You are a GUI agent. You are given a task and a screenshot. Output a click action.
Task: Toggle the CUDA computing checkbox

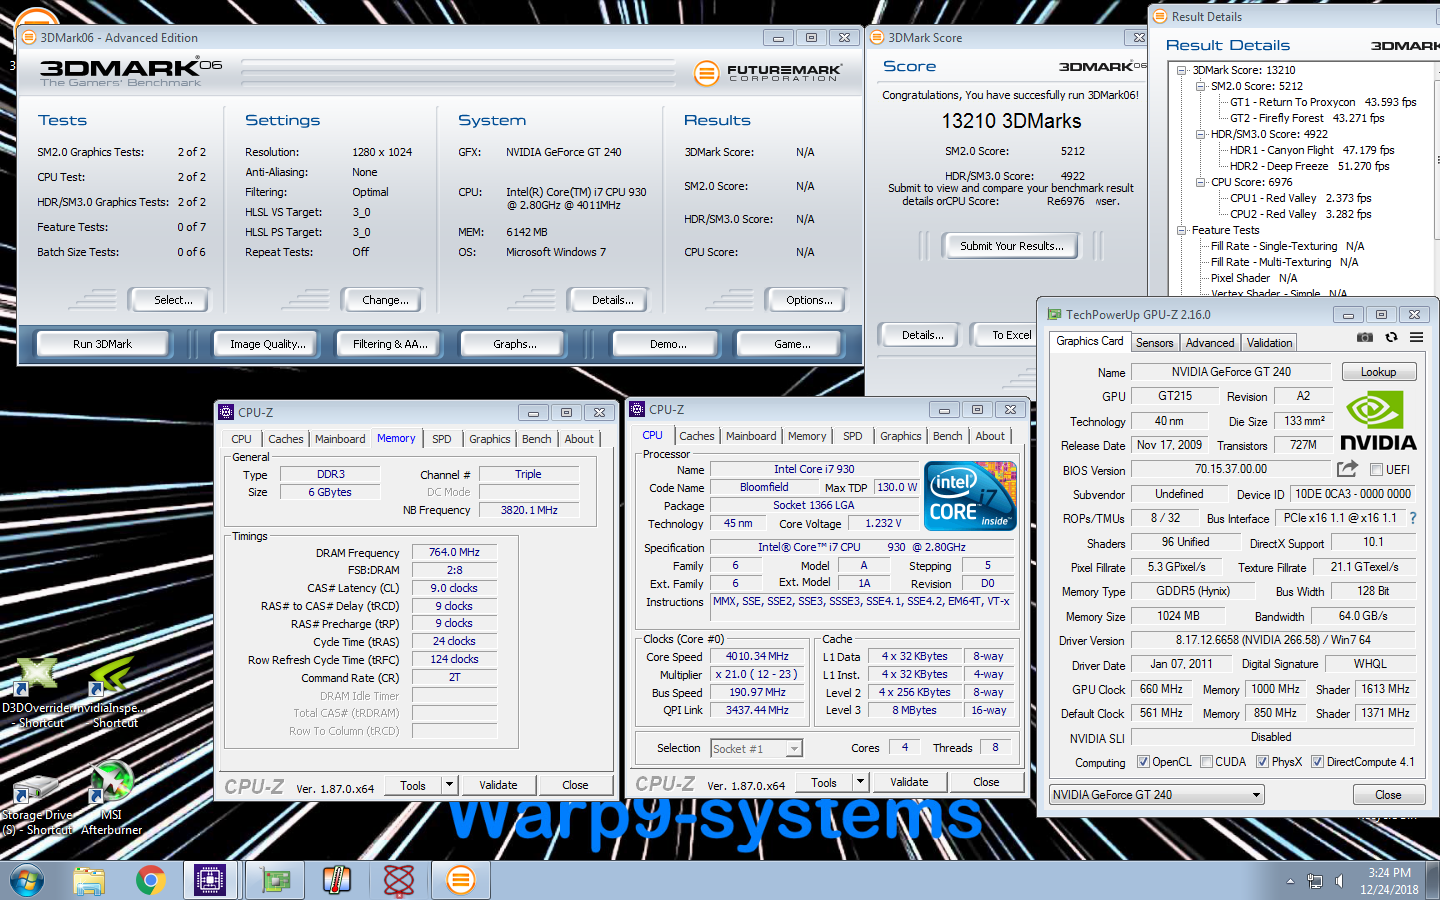(x=1206, y=762)
